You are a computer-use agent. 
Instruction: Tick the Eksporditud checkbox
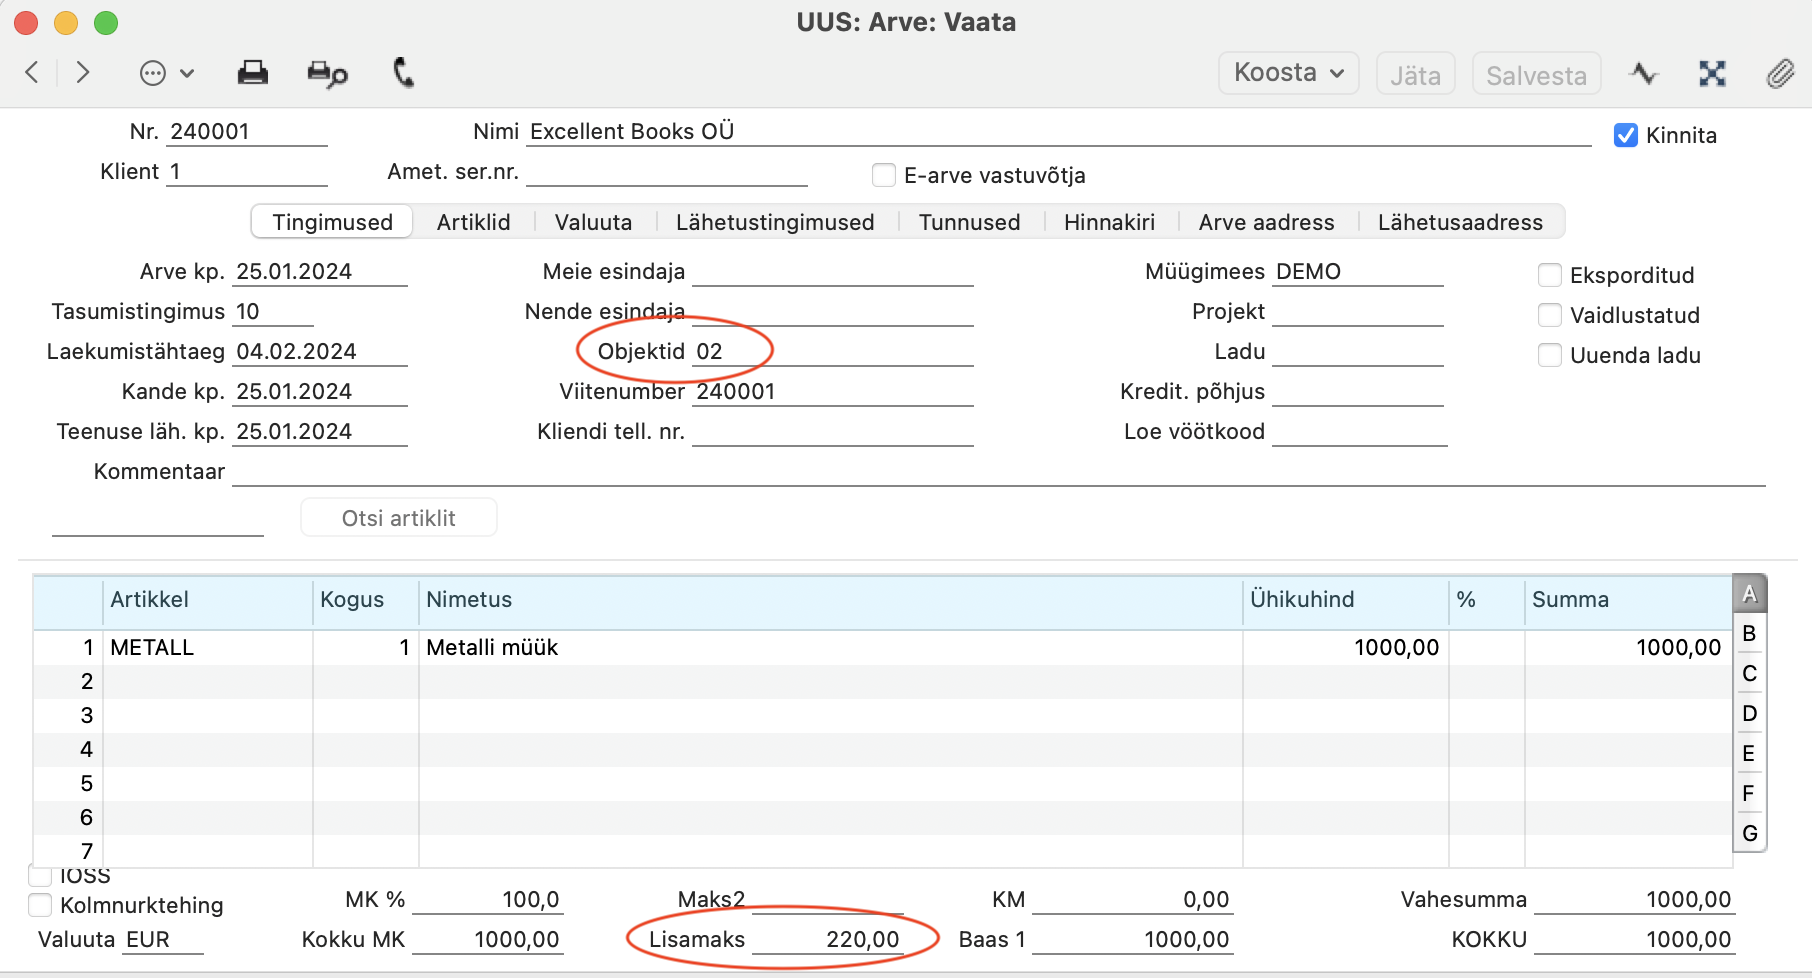click(1550, 275)
